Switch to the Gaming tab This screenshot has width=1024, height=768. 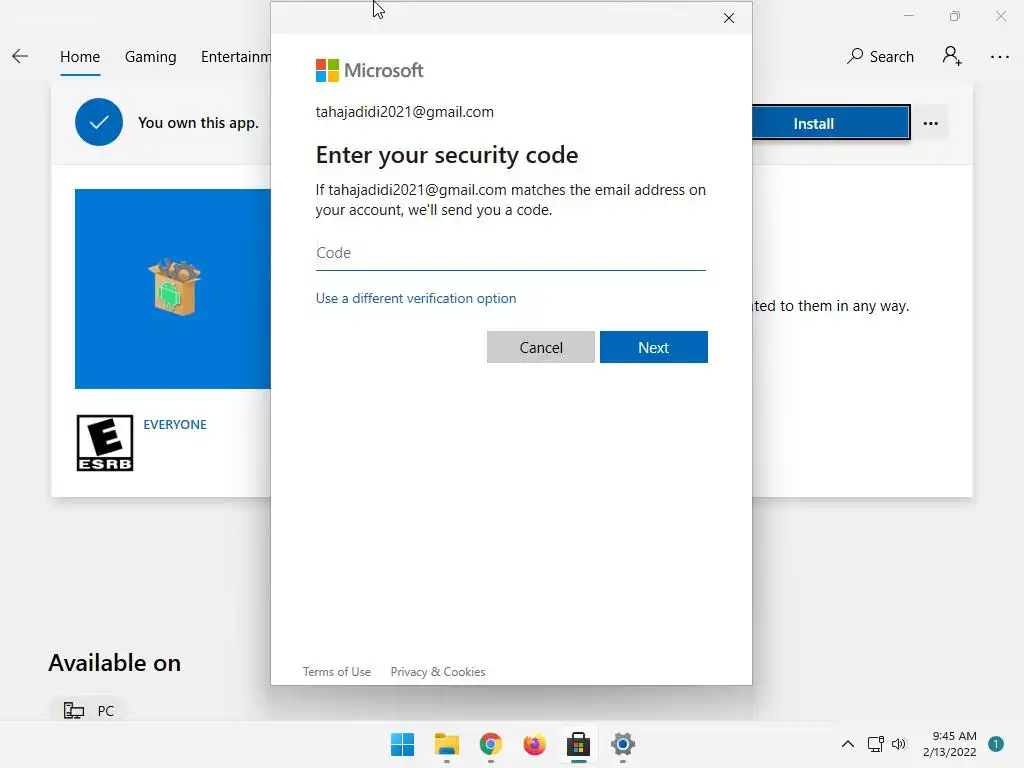pyautogui.click(x=150, y=57)
